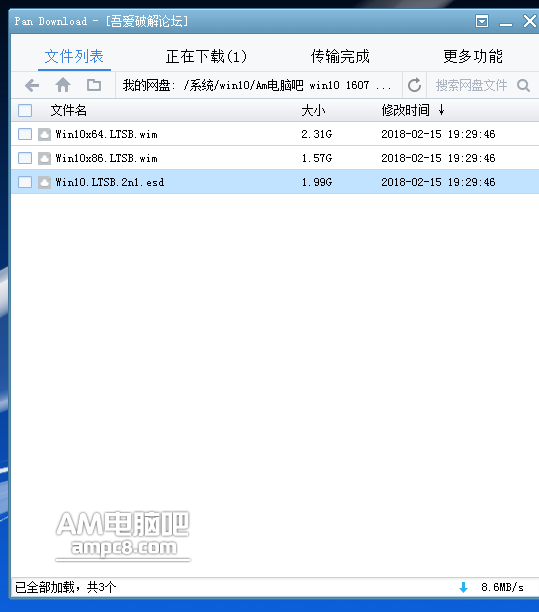Click the new folder icon in toolbar
Viewport: 539px width, 612px height.
[x=94, y=85]
